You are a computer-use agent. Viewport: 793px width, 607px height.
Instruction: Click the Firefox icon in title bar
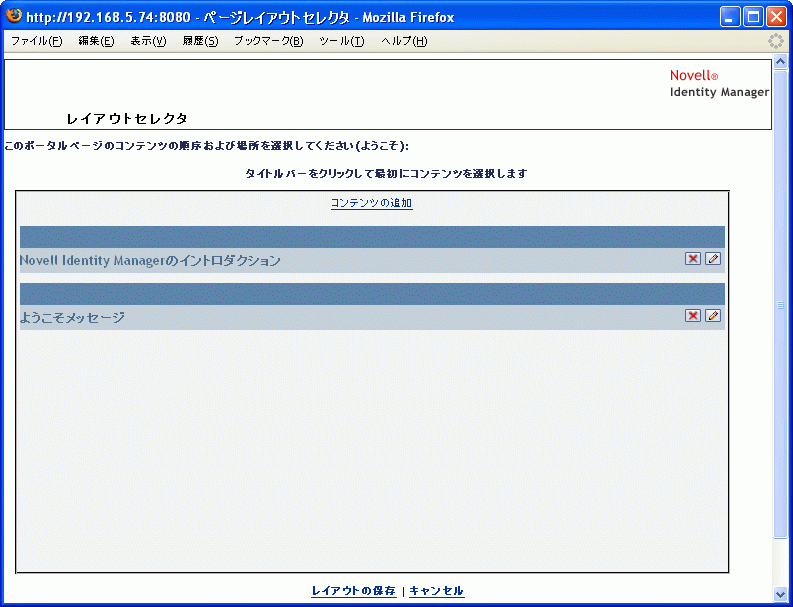(14, 16)
